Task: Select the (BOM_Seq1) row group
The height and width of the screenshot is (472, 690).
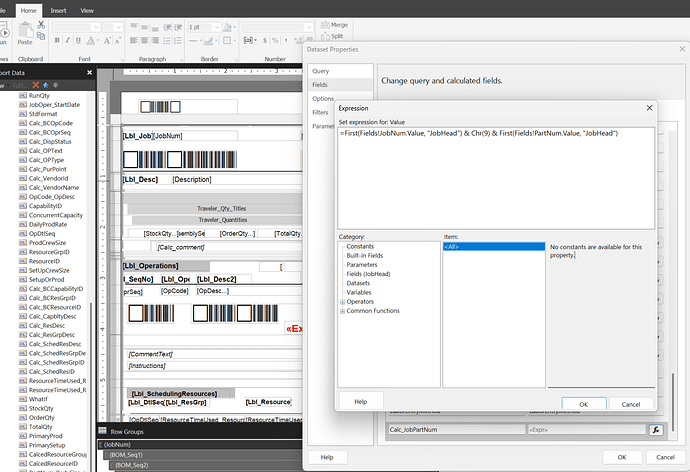Action: point(126,455)
